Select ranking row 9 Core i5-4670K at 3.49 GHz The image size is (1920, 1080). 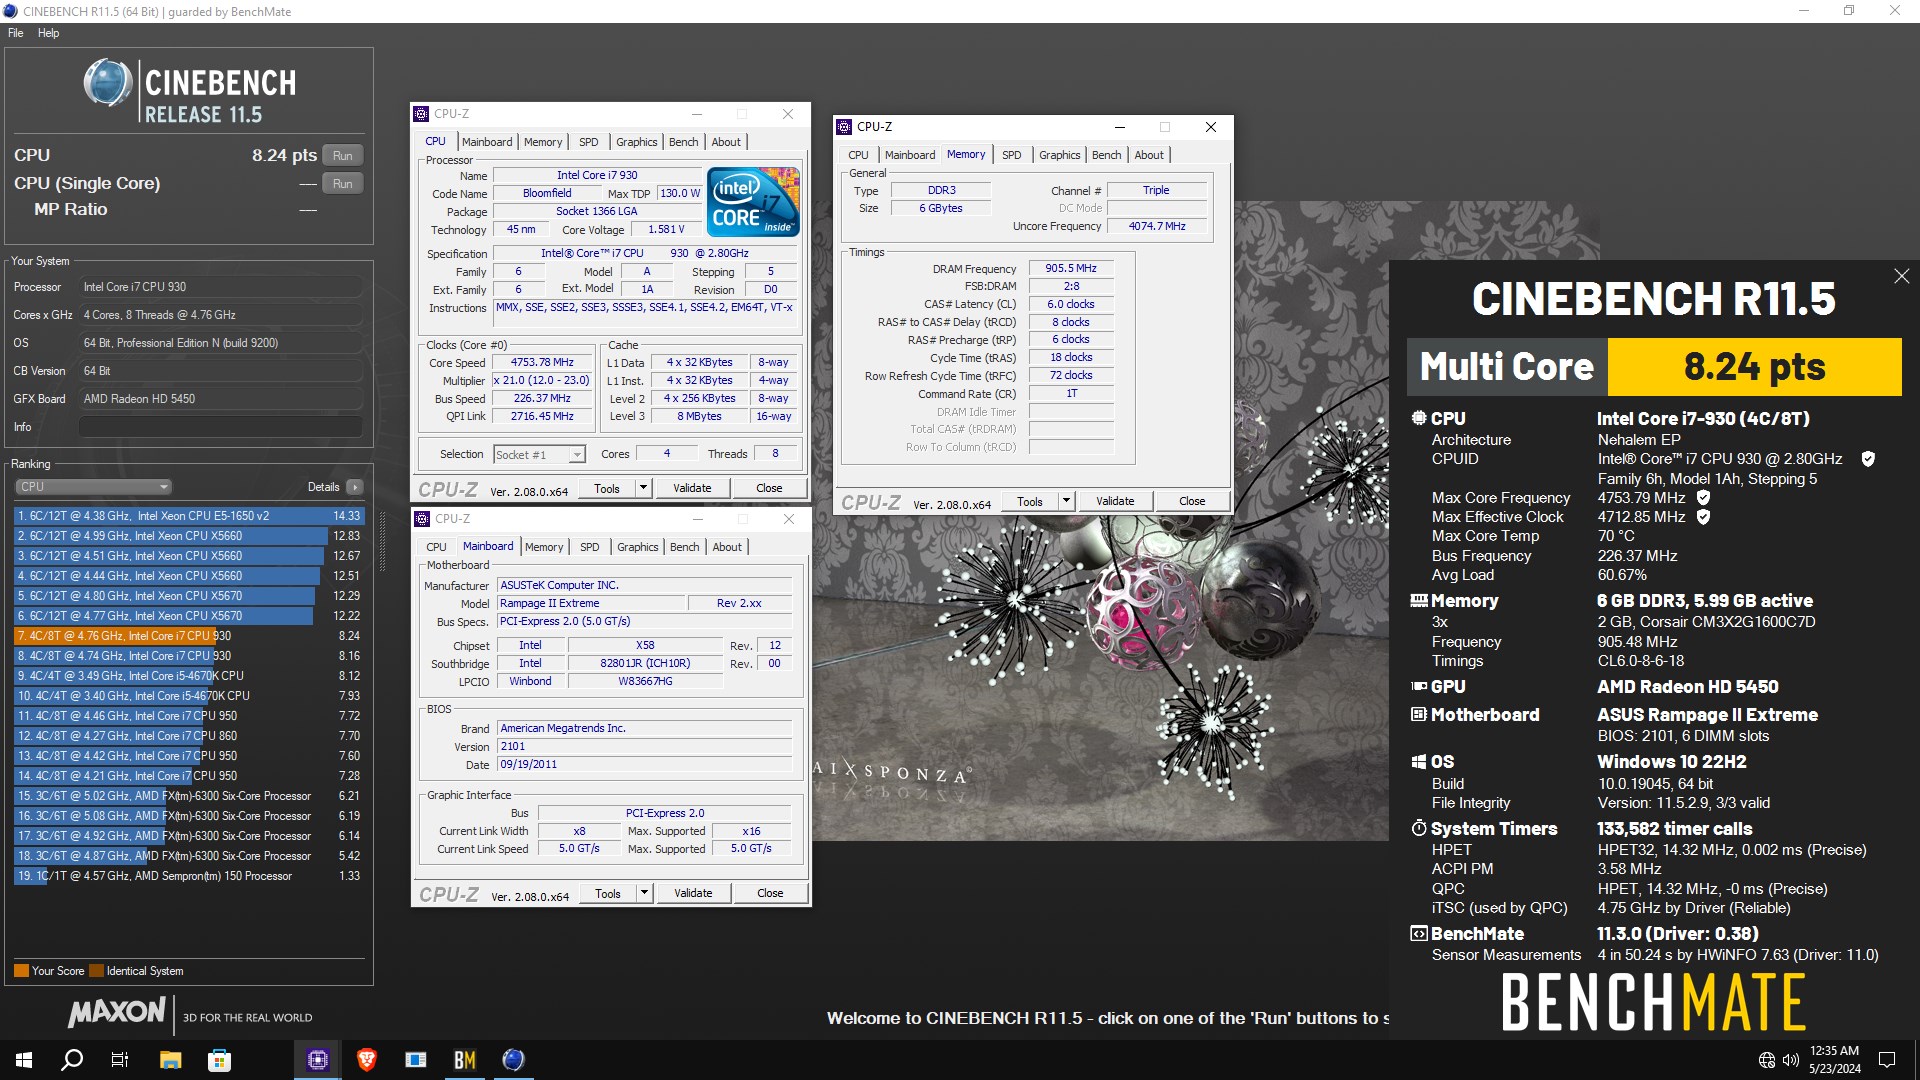[x=190, y=676]
